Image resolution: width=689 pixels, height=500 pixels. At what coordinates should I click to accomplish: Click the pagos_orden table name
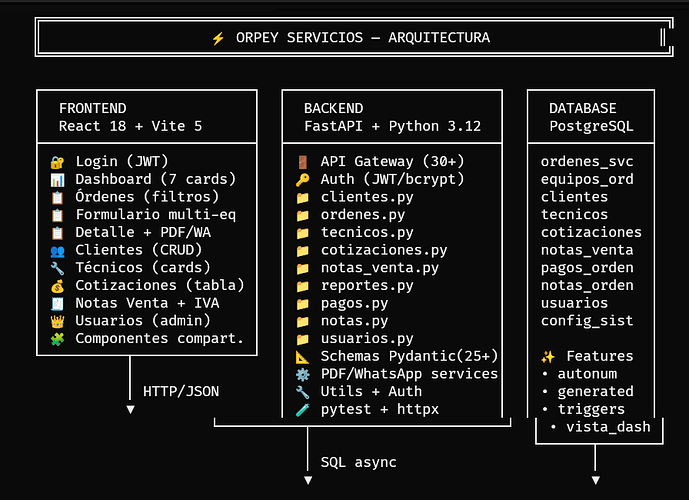click(x=587, y=268)
